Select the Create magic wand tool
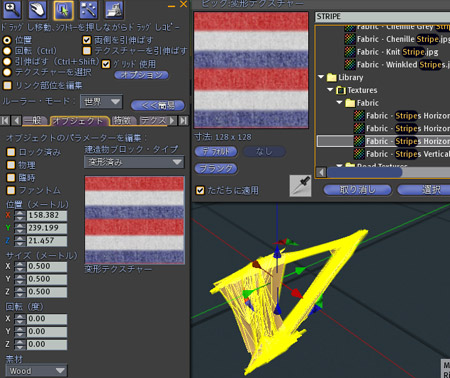Viewport: 450px width, 378px height. tap(88, 10)
